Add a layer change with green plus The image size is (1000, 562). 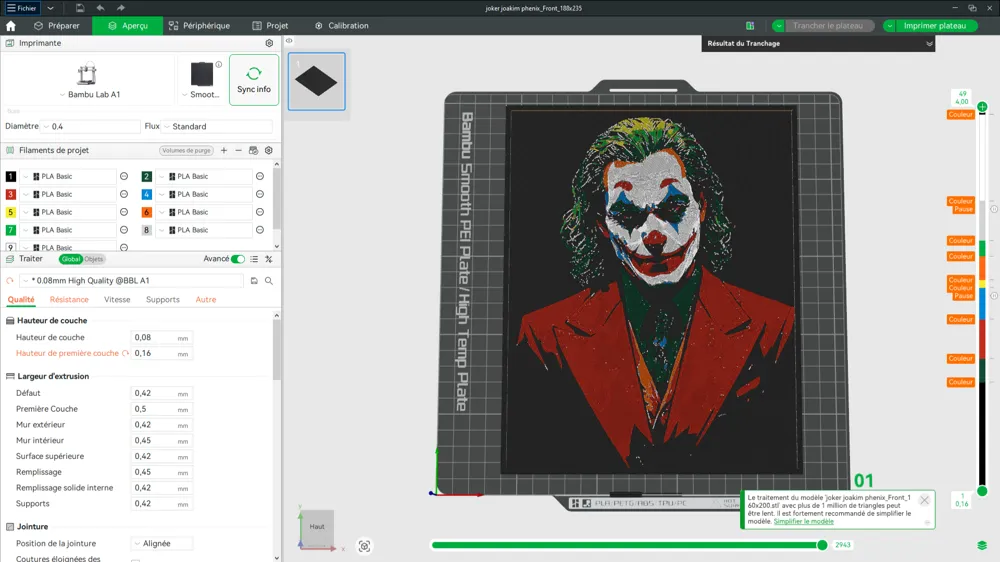(982, 107)
